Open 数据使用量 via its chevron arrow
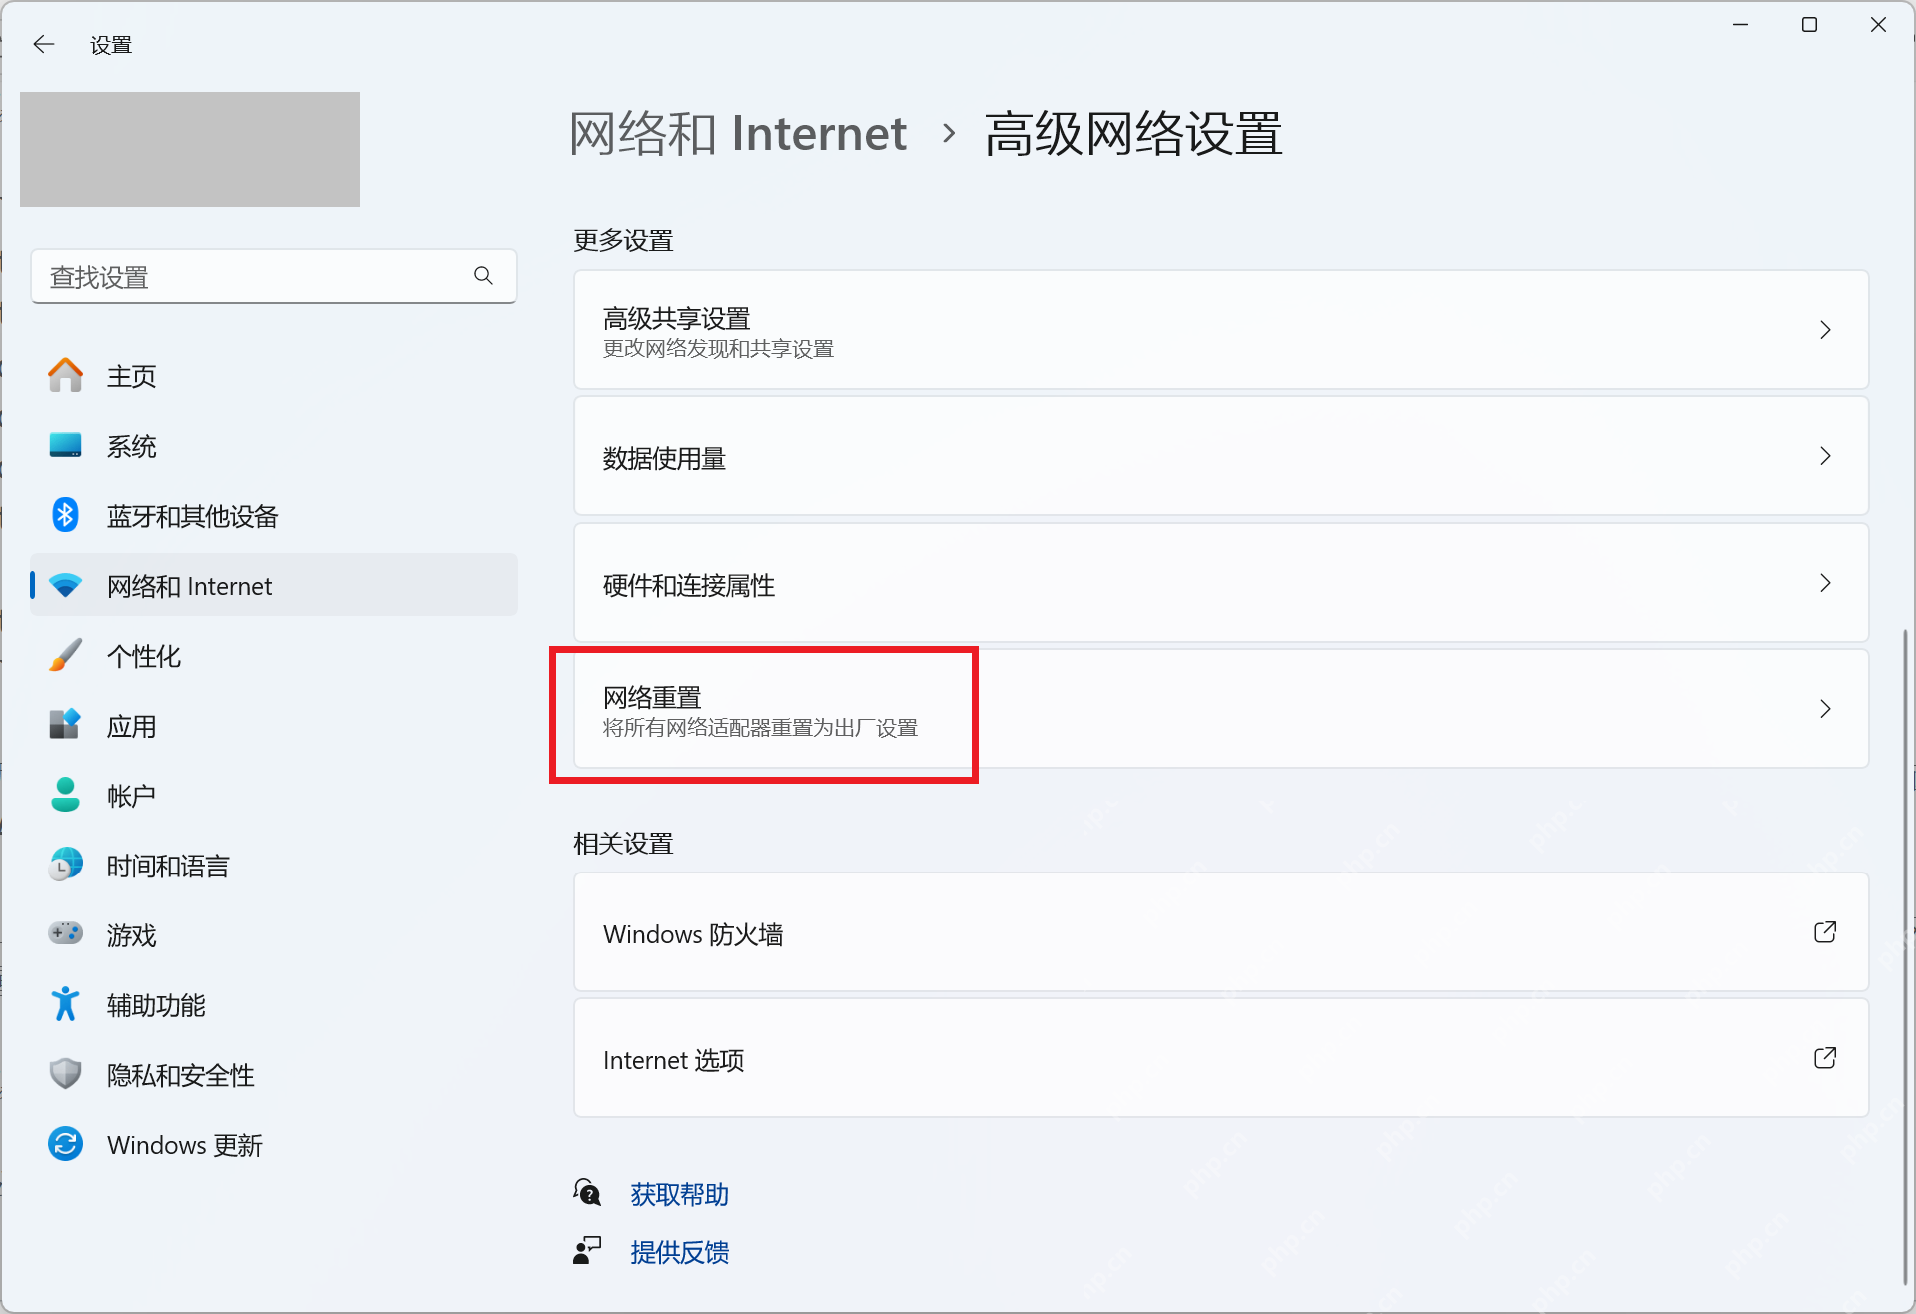The width and height of the screenshot is (1916, 1314). [1825, 456]
